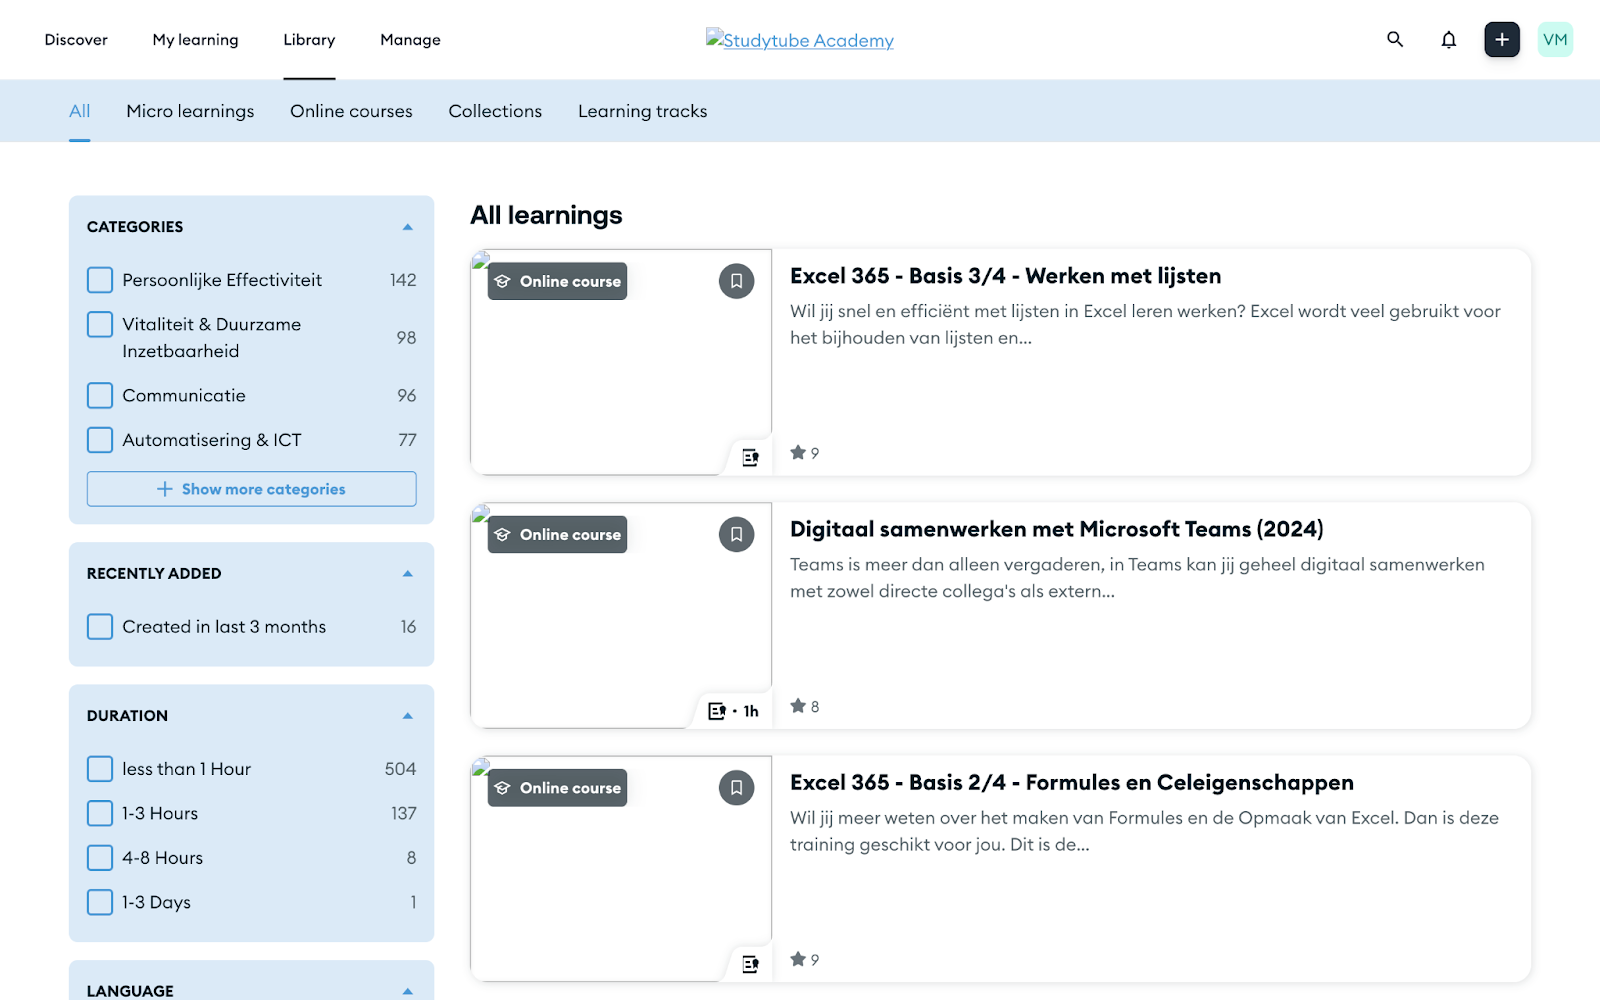This screenshot has height=1000, width=1600.
Task: Open Excel 365 Basis 3/4 Werken met lijsten title
Action: tap(1005, 276)
